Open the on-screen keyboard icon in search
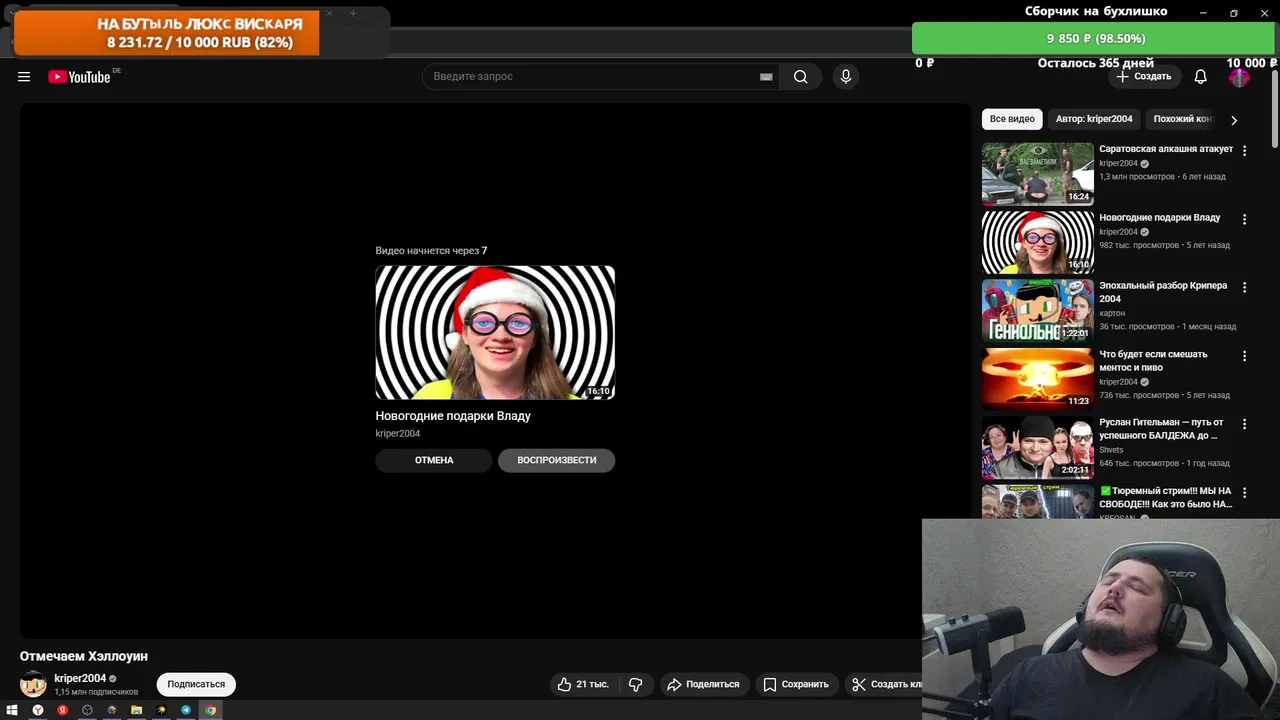 766,77
